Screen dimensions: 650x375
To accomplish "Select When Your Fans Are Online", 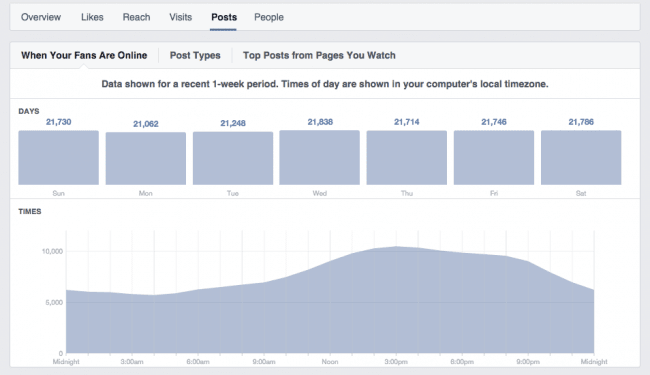I will pos(84,56).
